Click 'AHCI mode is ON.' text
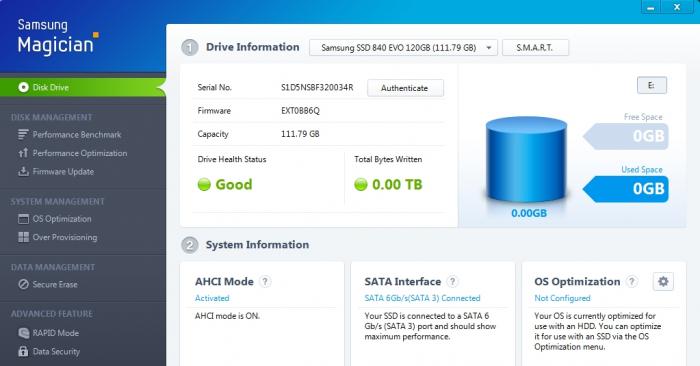Image resolution: width=700 pixels, height=366 pixels. click(227, 316)
